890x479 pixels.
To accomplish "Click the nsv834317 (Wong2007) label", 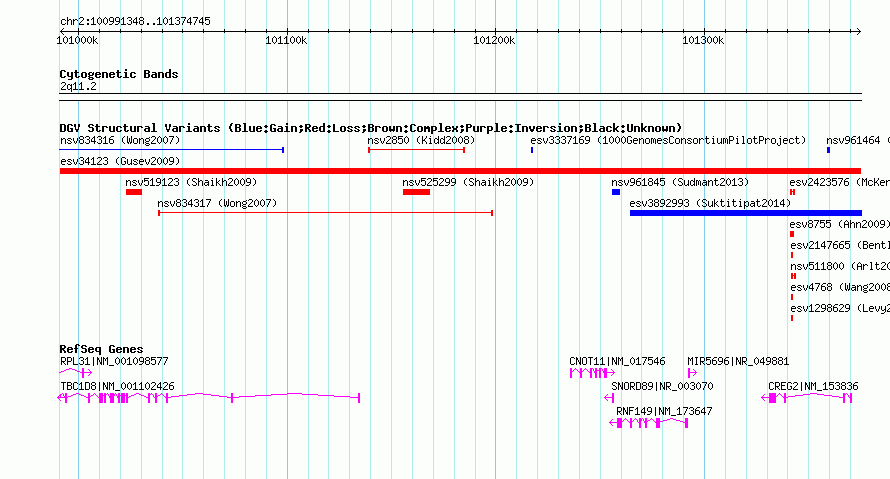I will [217, 203].
